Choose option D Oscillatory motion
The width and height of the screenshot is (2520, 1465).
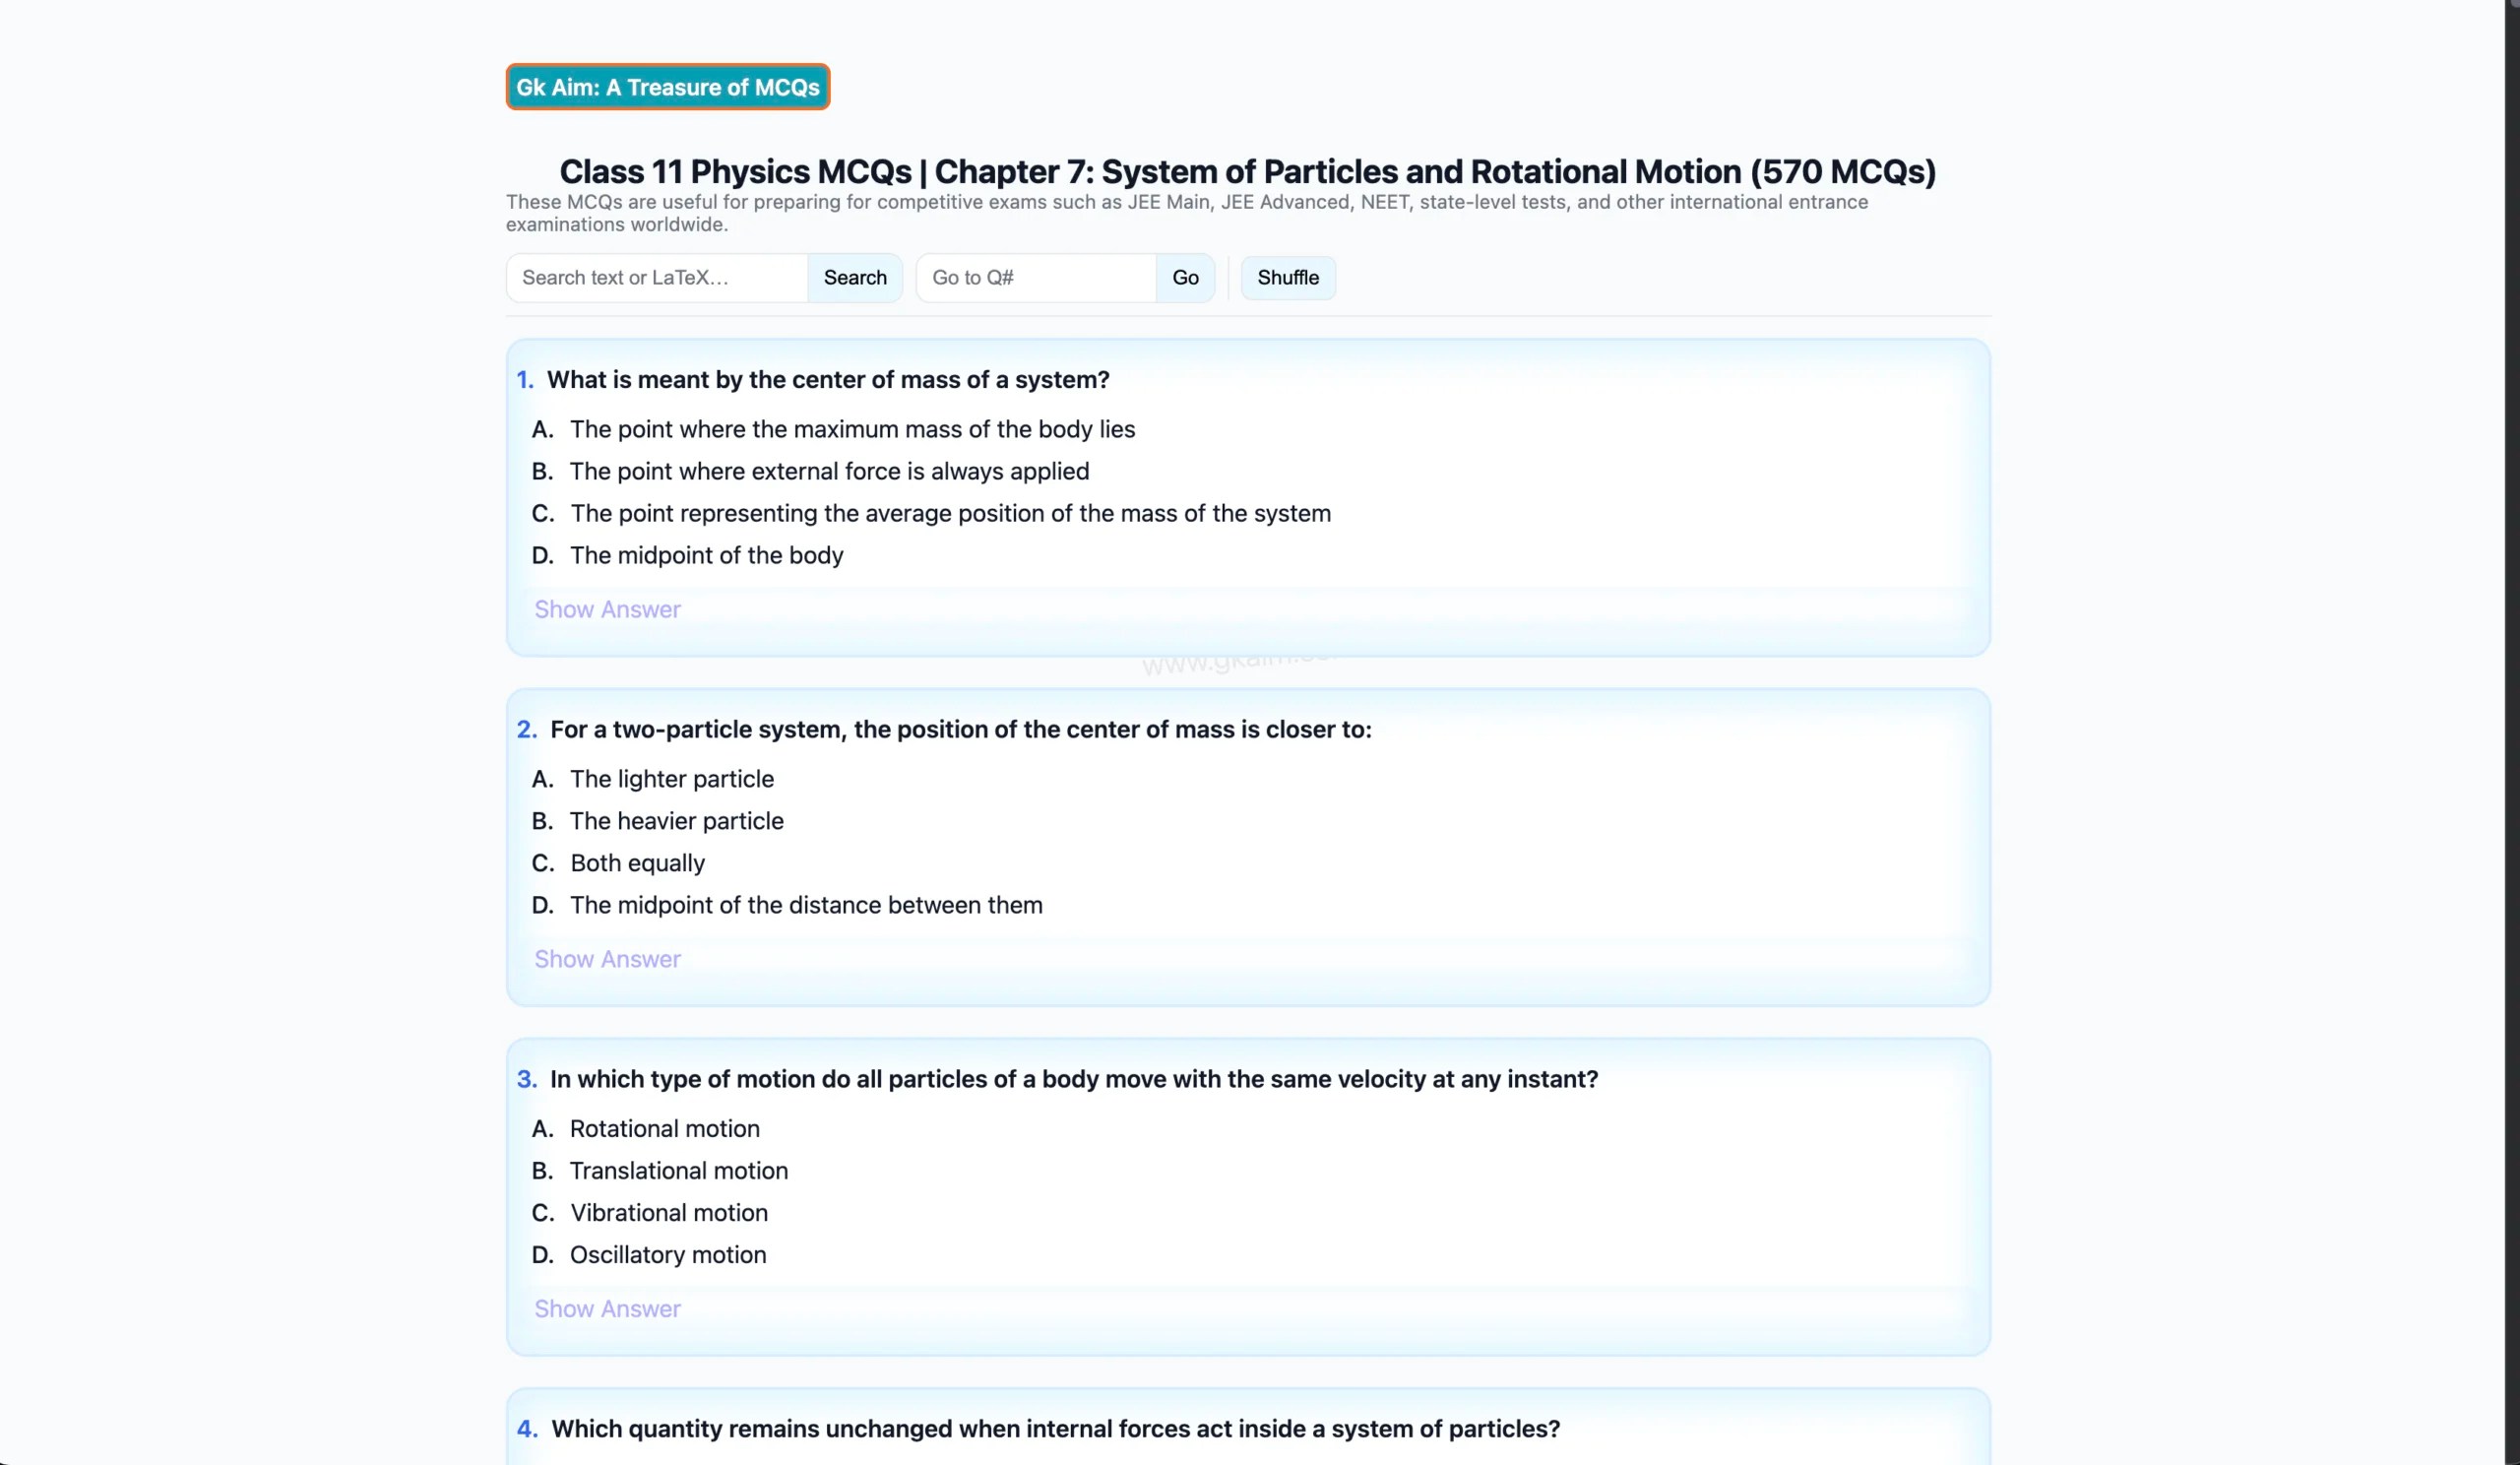click(x=667, y=1255)
